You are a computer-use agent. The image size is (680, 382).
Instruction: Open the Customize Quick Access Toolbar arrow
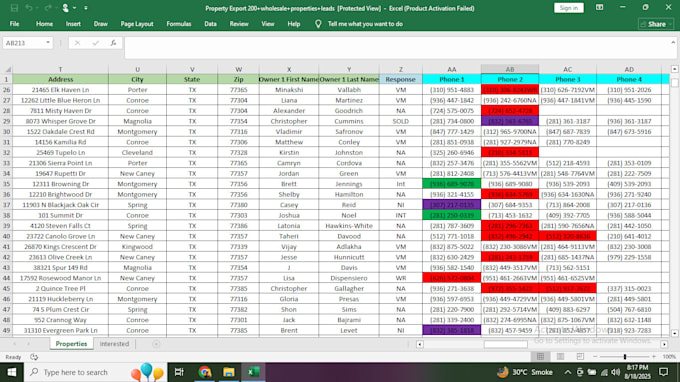[85, 8]
